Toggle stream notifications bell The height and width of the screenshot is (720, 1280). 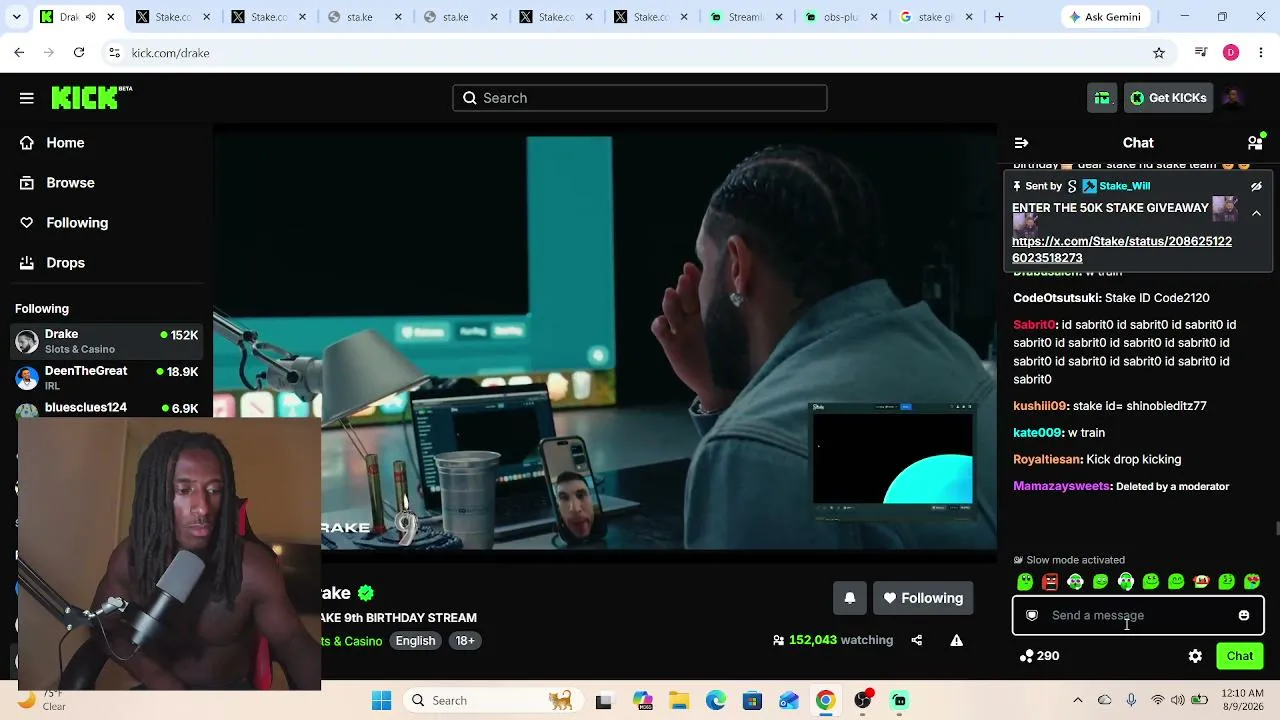(x=850, y=598)
